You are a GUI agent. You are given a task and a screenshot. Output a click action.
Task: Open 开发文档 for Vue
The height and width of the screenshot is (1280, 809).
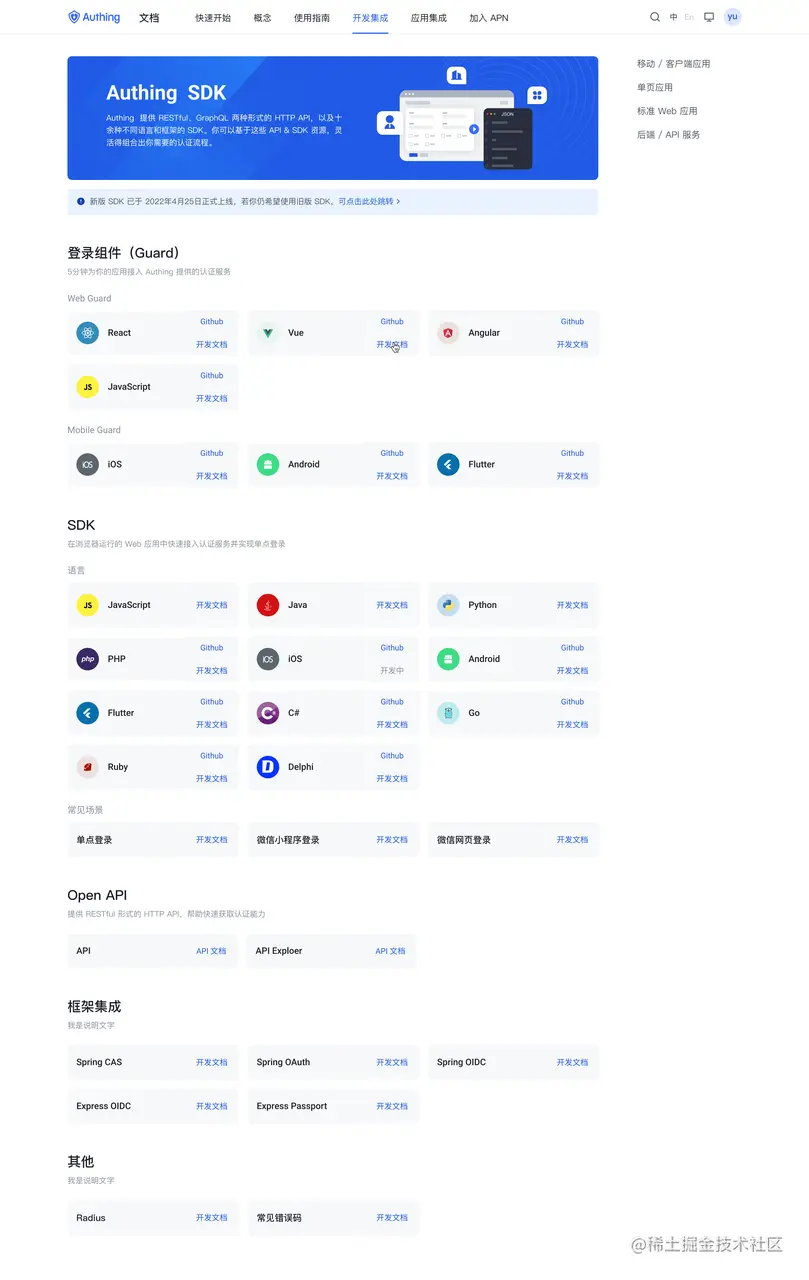tap(392, 345)
